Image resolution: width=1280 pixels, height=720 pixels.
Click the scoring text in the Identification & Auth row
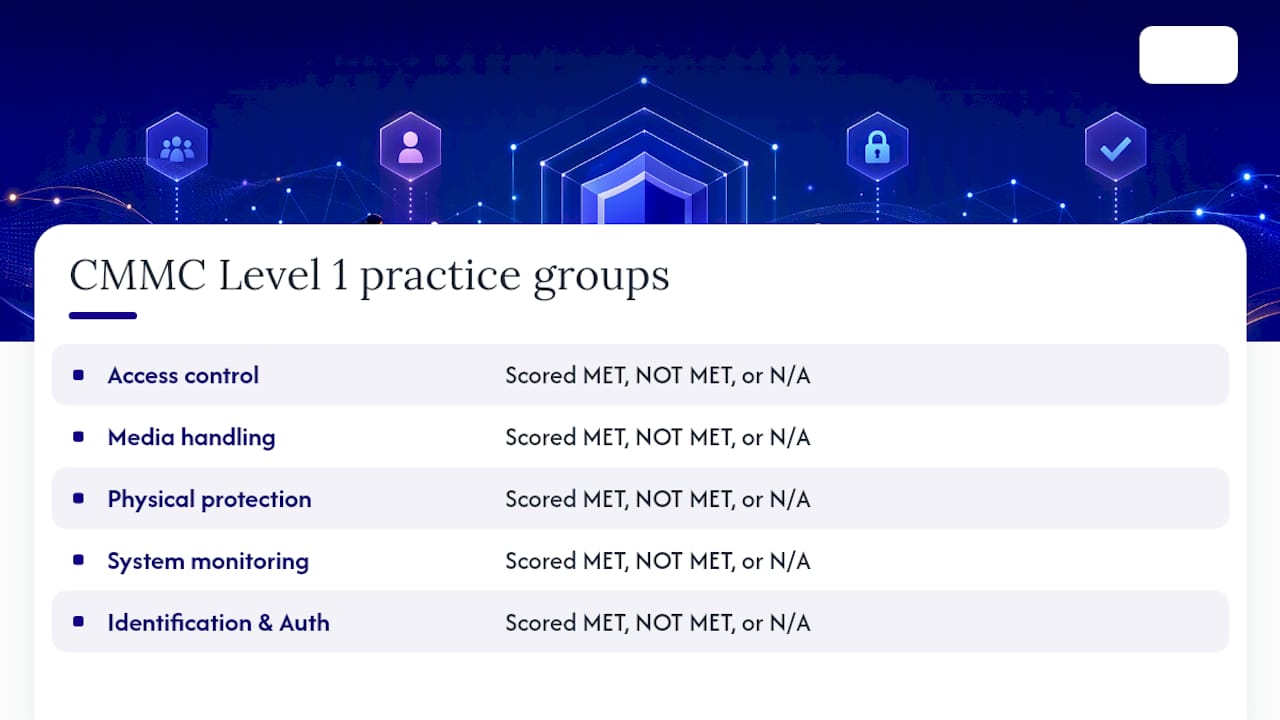657,622
